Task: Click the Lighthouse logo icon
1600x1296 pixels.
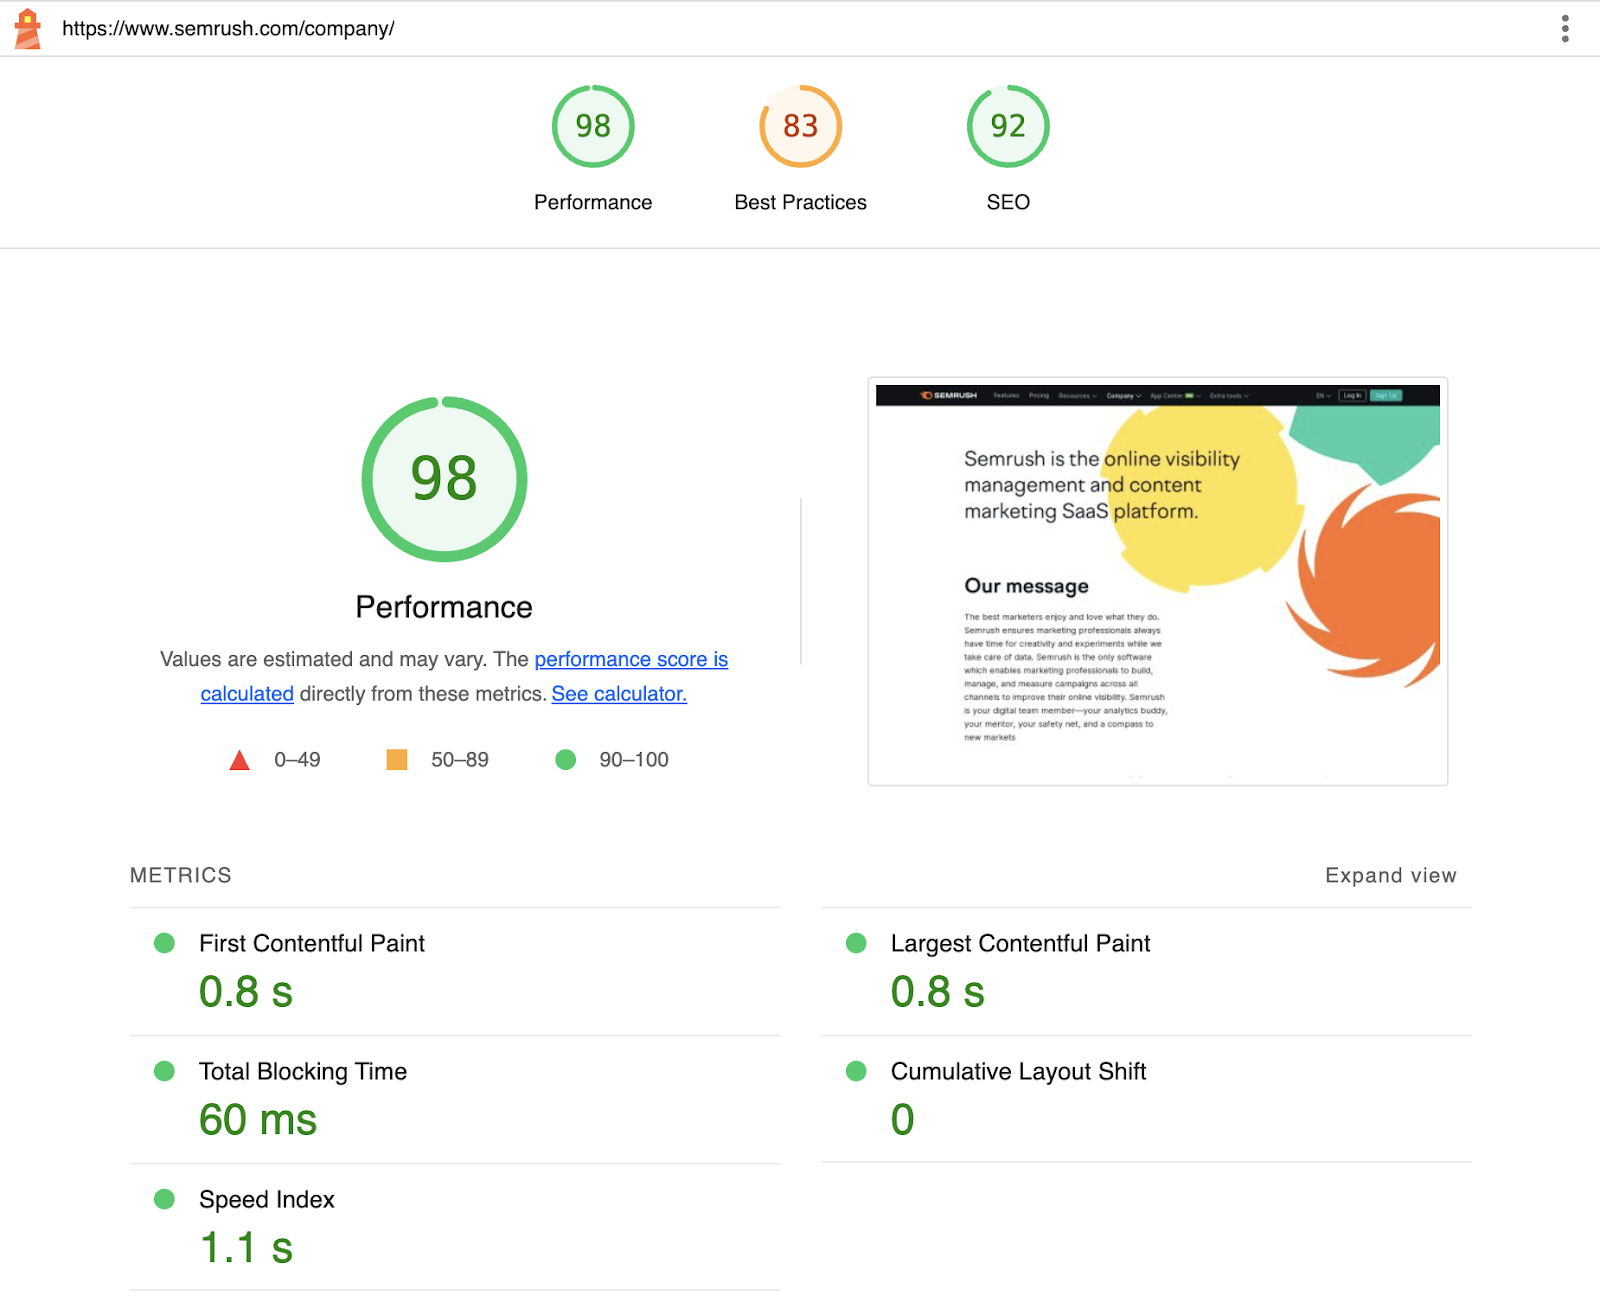Action: (28, 29)
